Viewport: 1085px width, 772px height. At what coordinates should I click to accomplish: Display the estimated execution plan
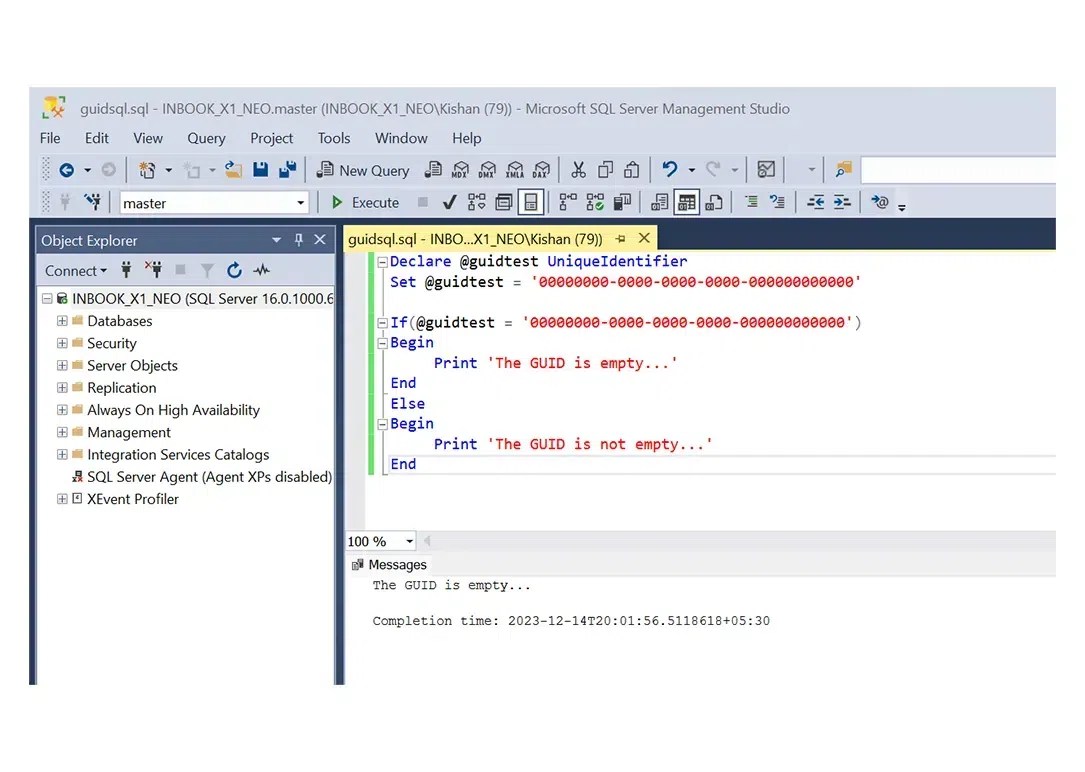[x=477, y=201]
